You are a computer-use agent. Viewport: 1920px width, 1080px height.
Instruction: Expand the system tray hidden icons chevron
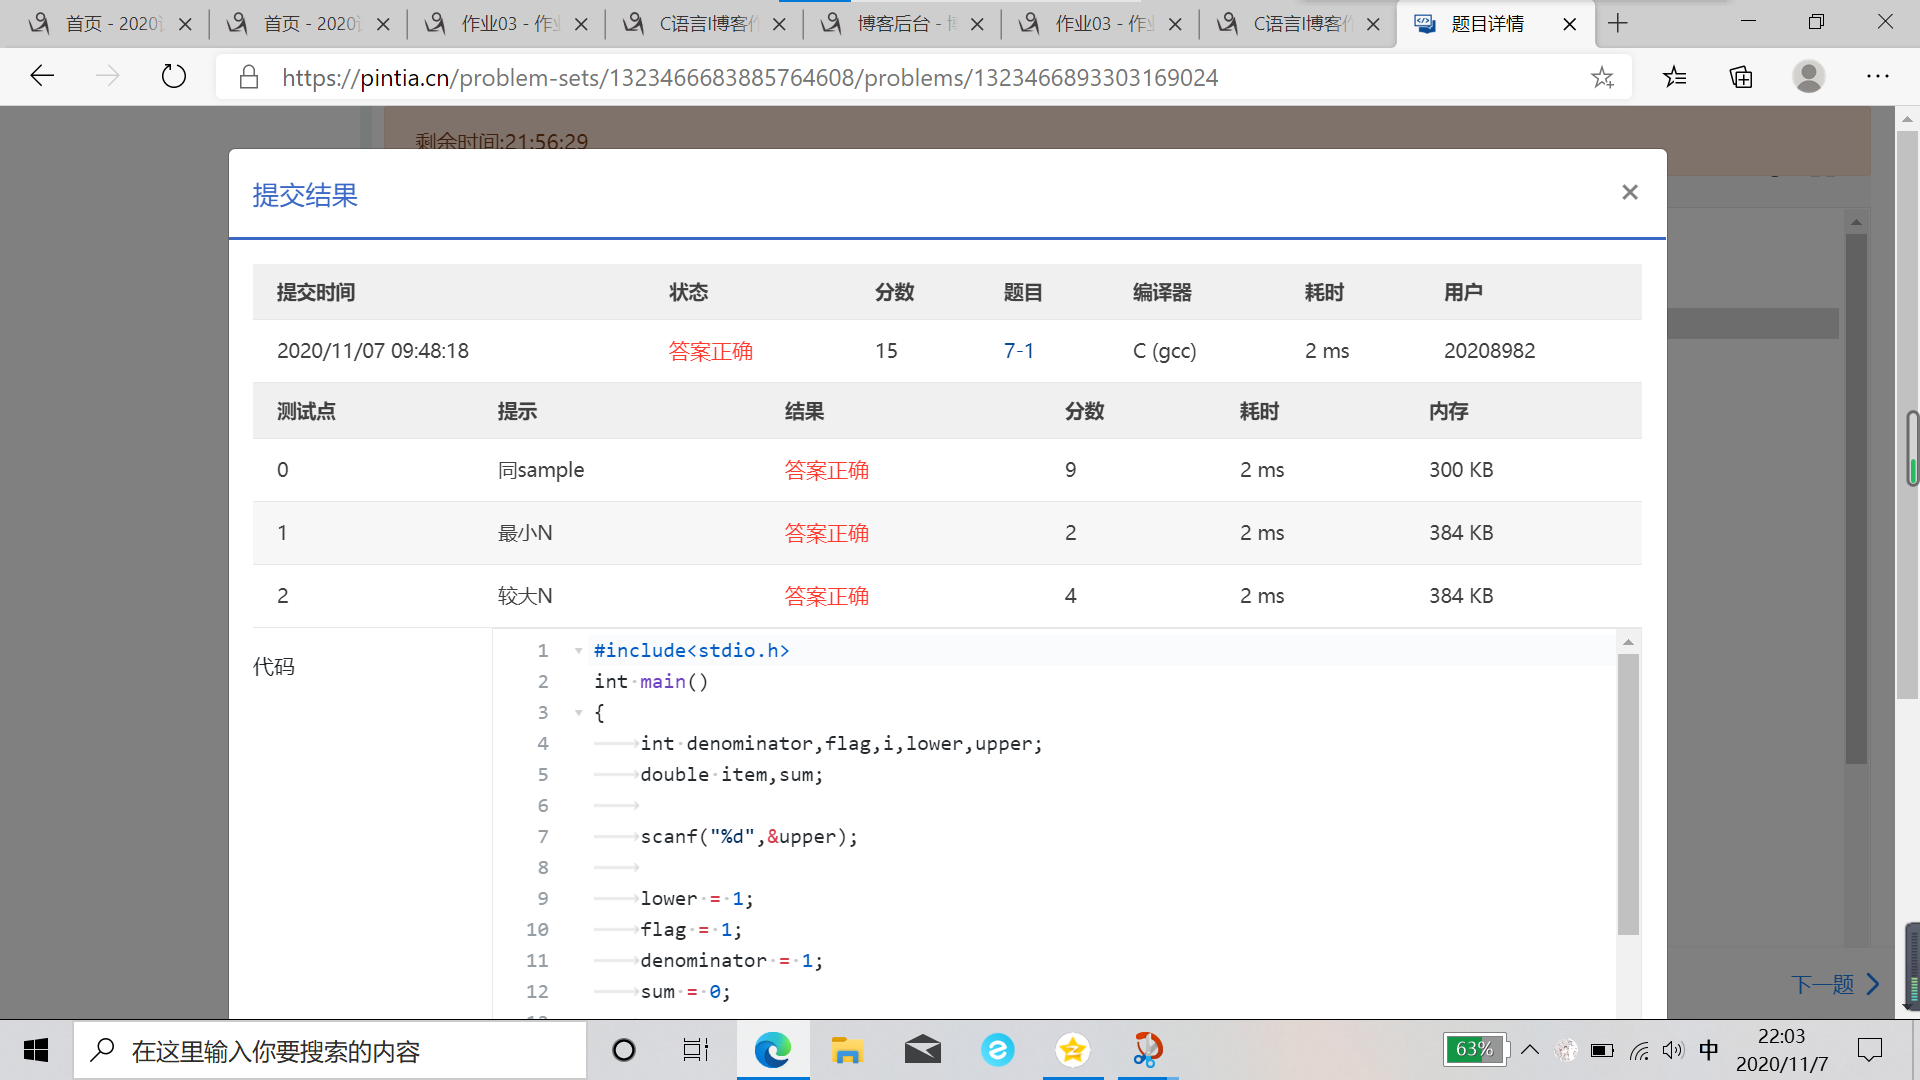tap(1530, 1050)
